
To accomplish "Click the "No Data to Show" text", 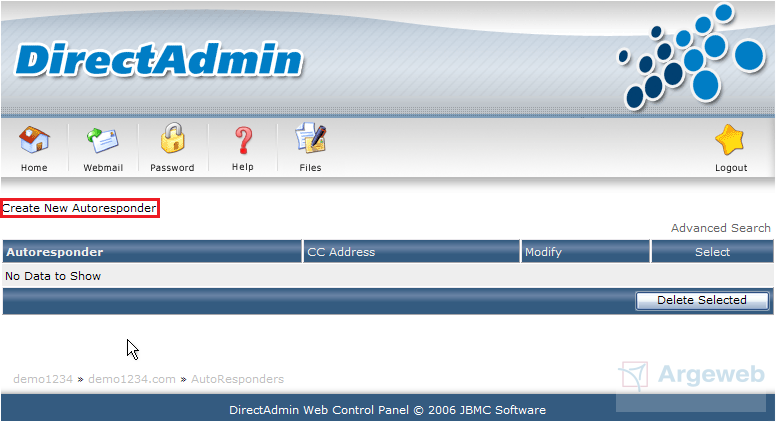I will coord(53,276).
